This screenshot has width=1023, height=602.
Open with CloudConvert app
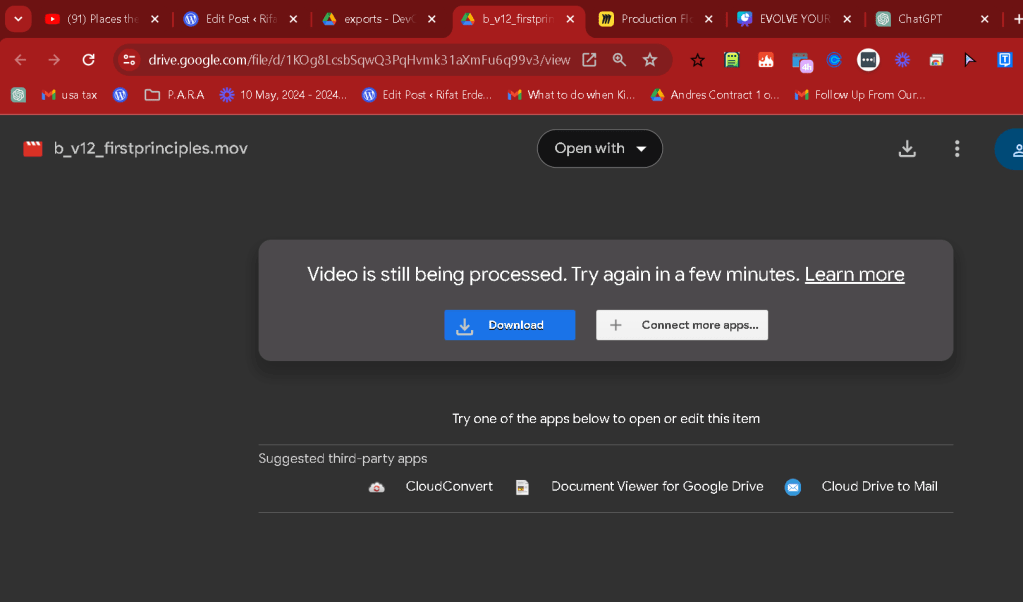[449, 487]
